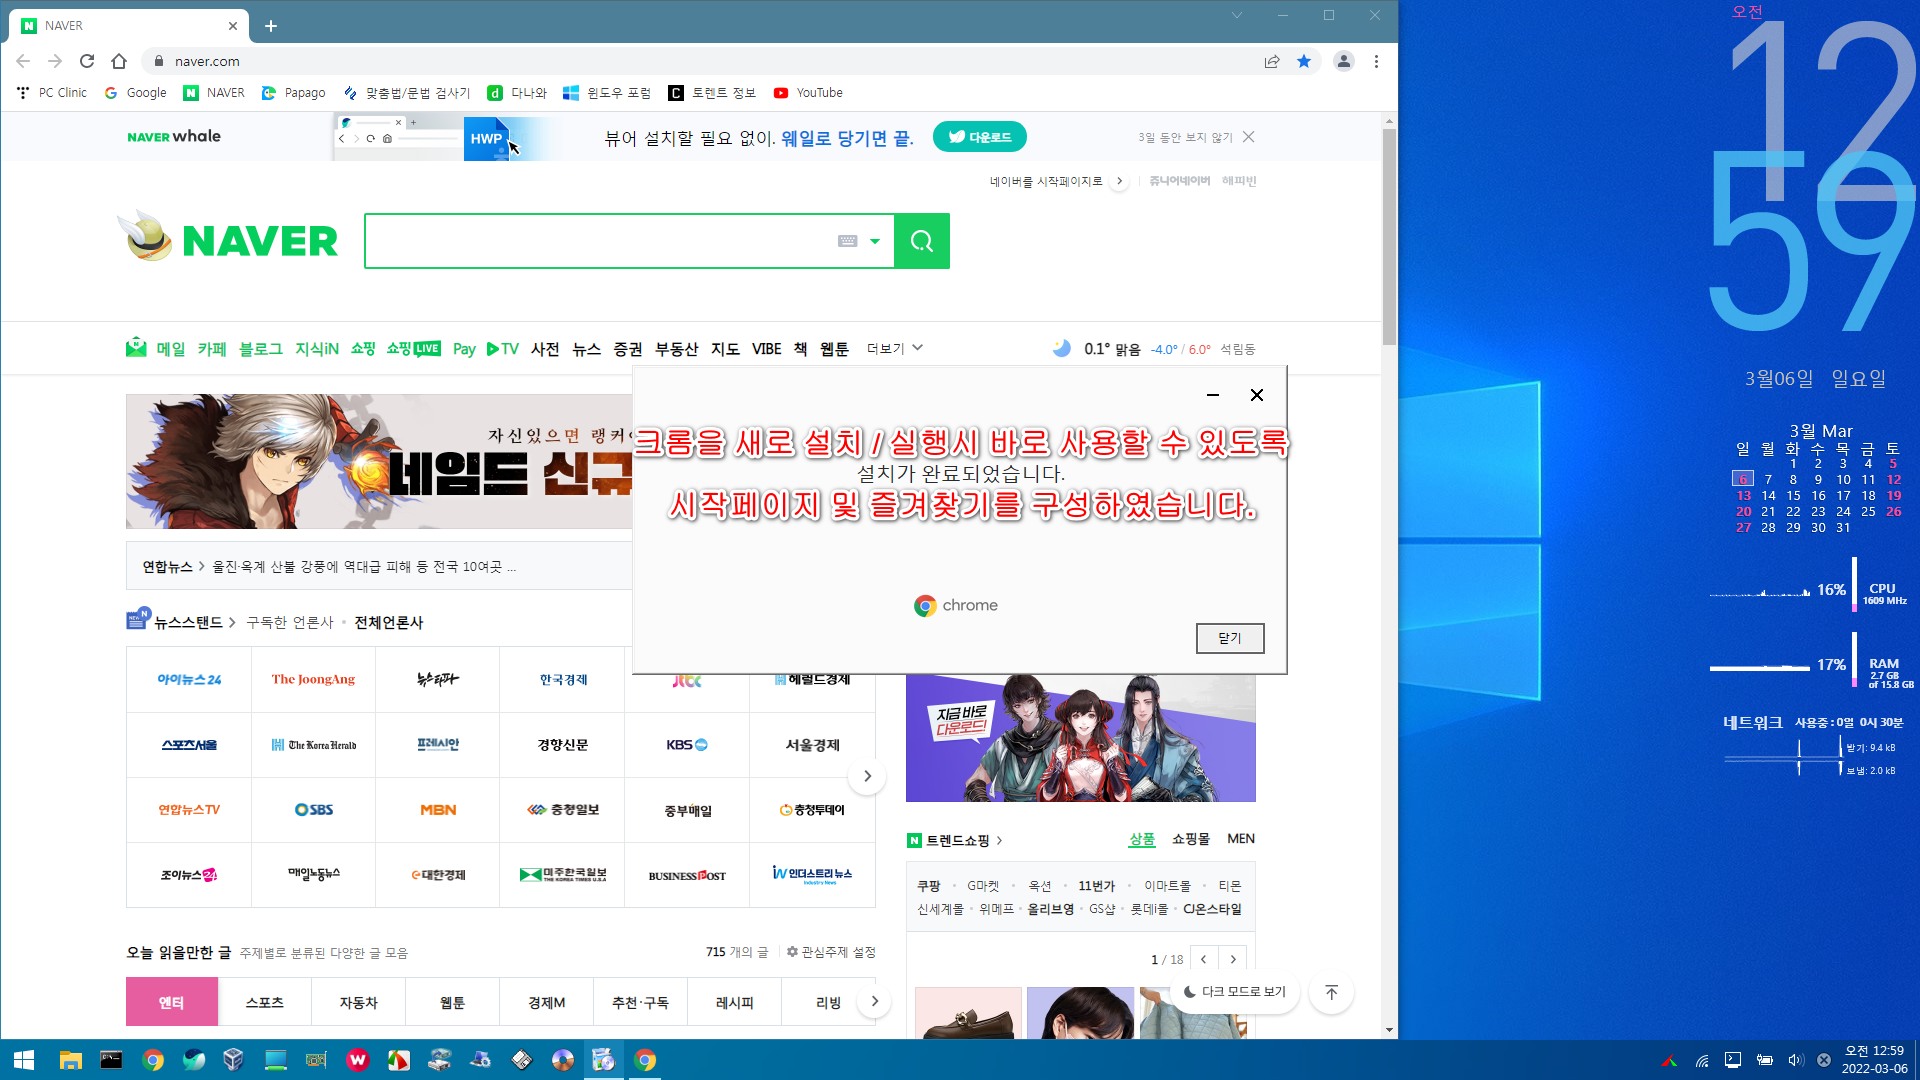The height and width of the screenshot is (1080, 1920).
Task: Open Chrome icon next to cmd in taskbar
Action: coord(153,1060)
